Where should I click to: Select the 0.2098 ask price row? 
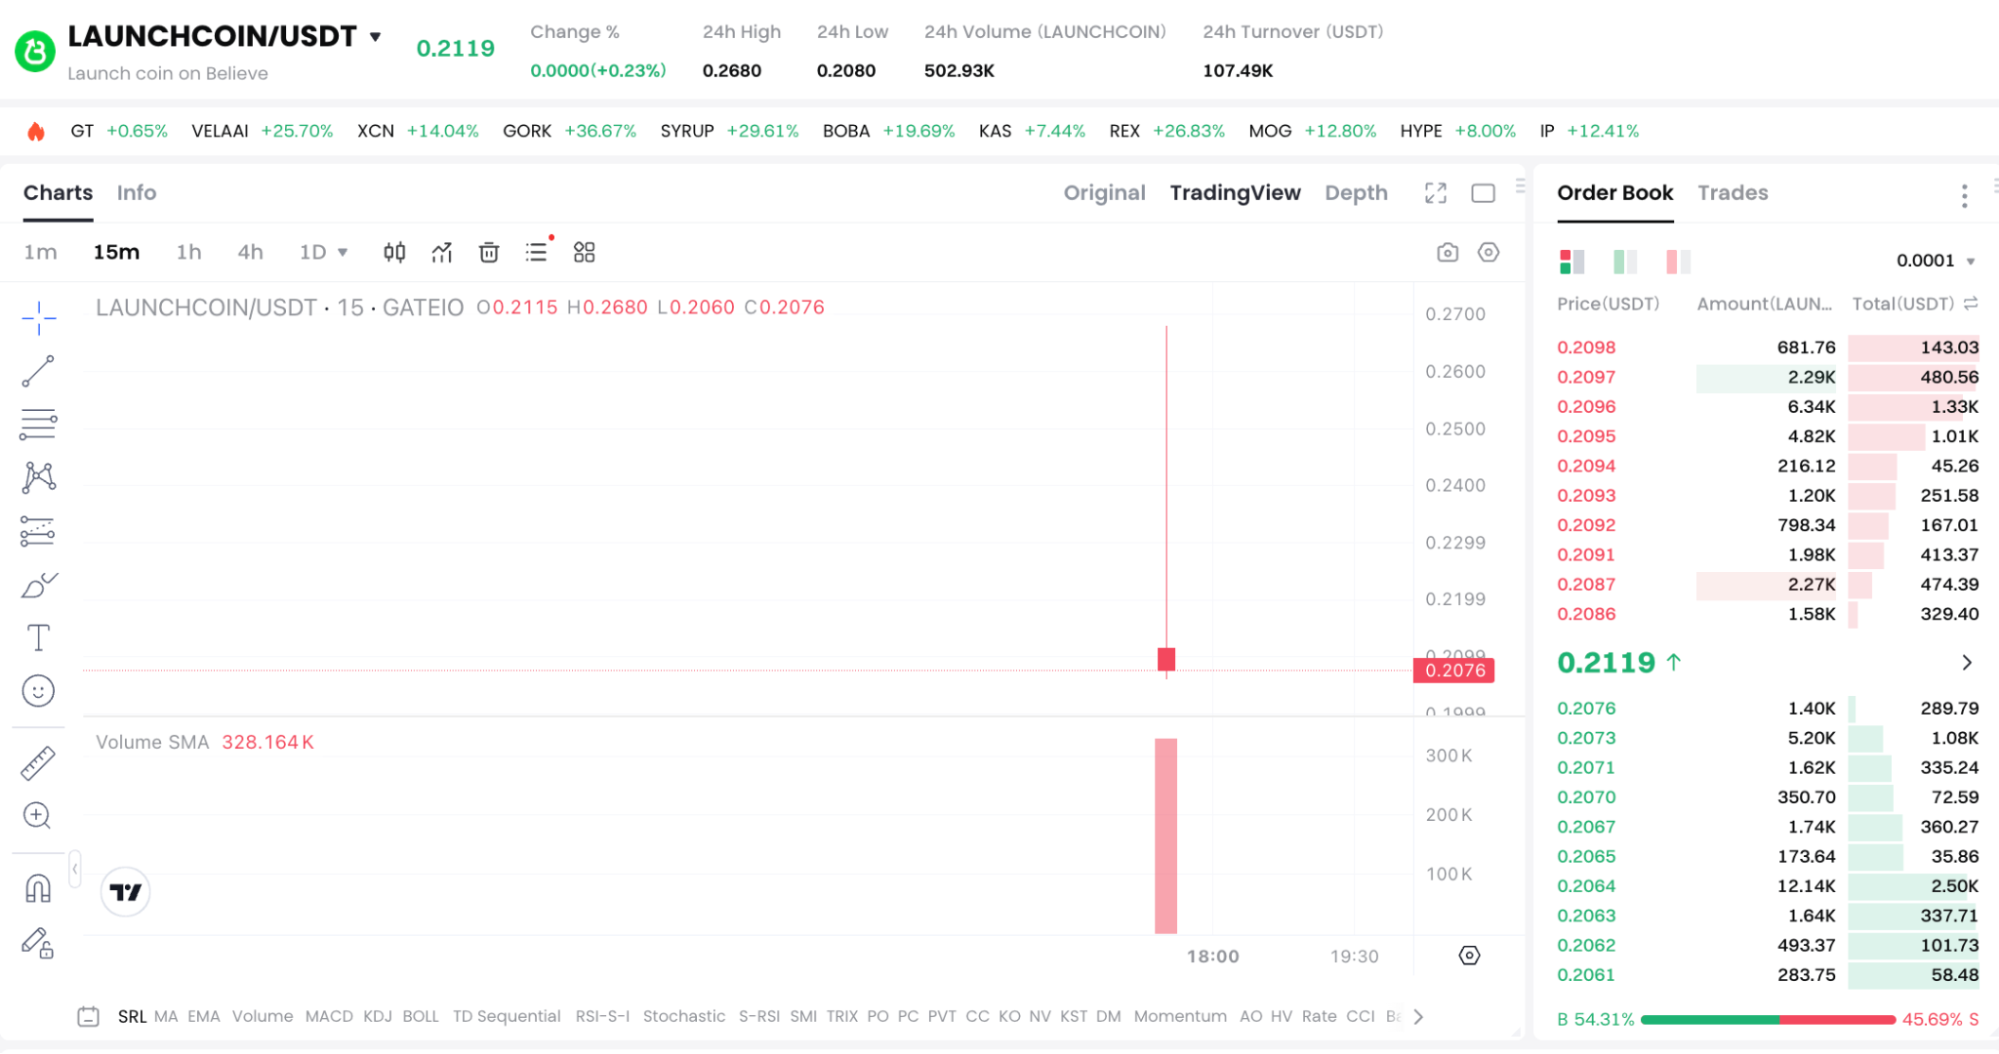[1767, 348]
